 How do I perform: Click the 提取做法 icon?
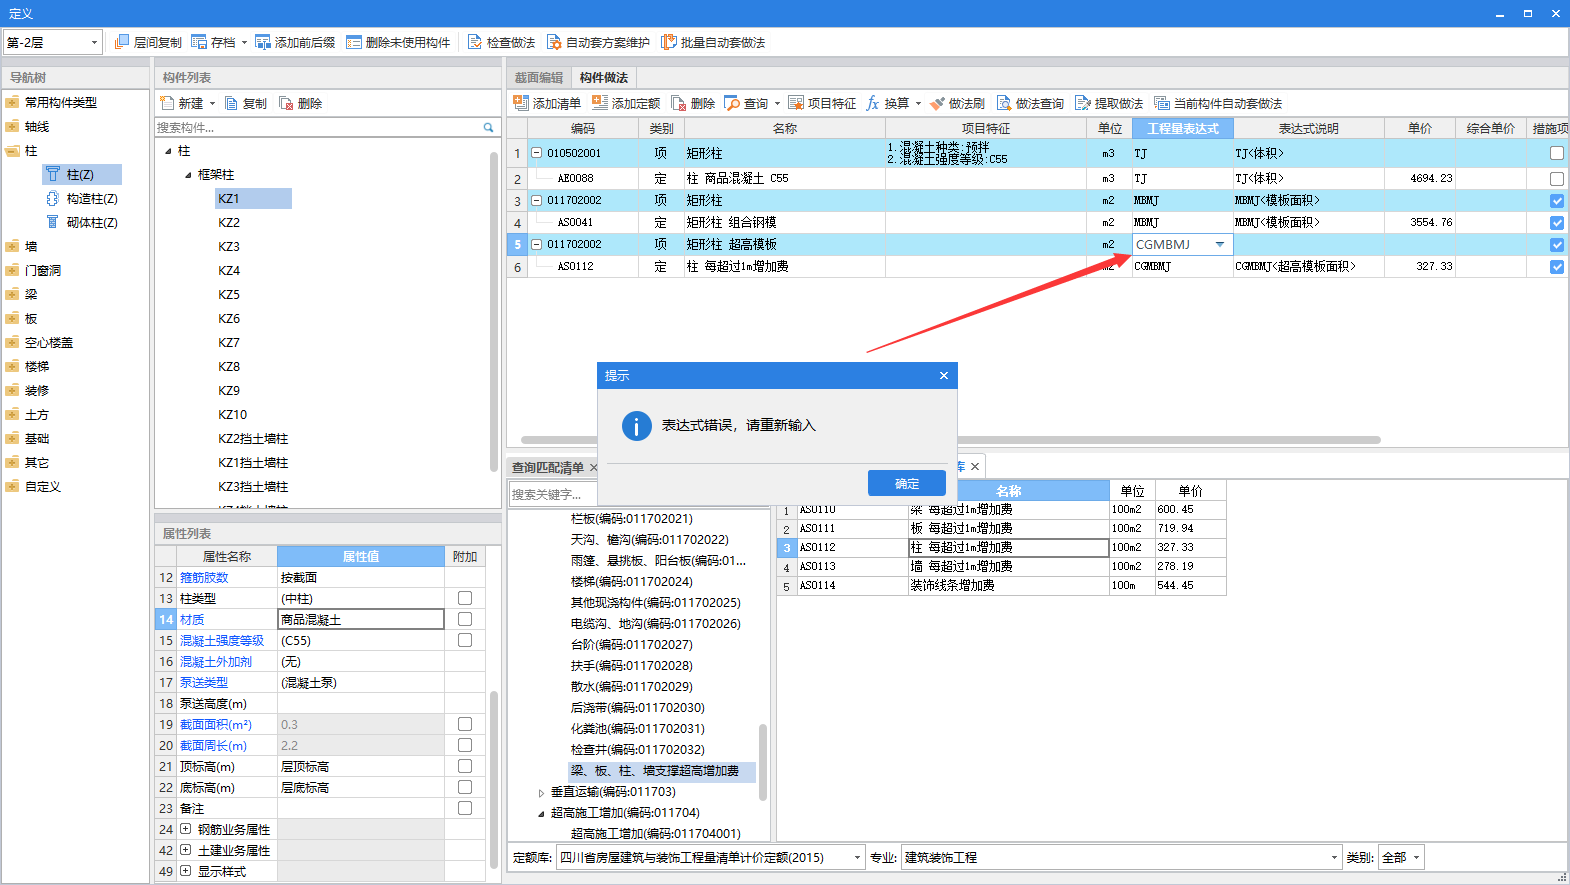(1083, 103)
